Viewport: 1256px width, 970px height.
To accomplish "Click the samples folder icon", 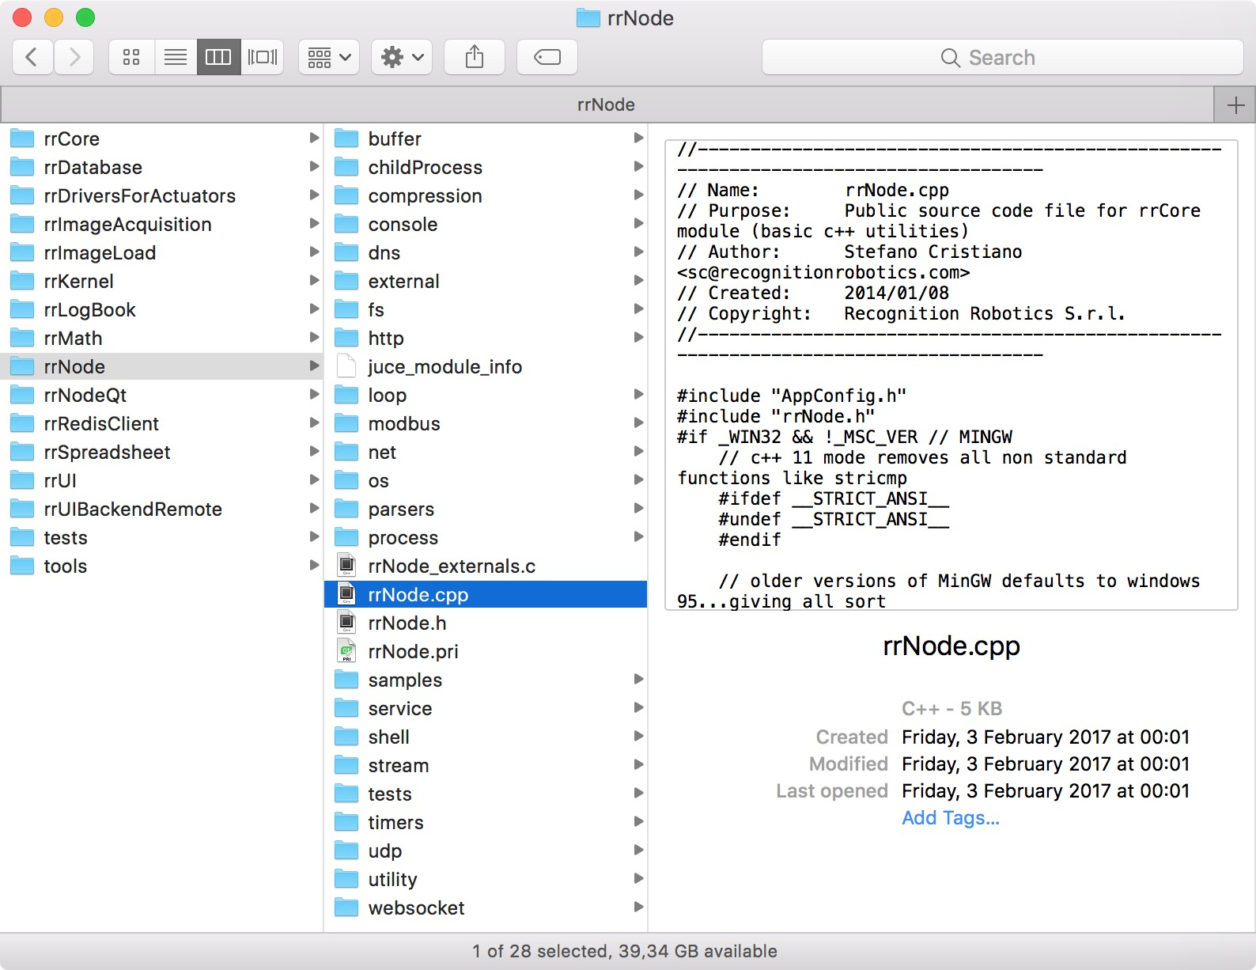I will click(x=346, y=680).
